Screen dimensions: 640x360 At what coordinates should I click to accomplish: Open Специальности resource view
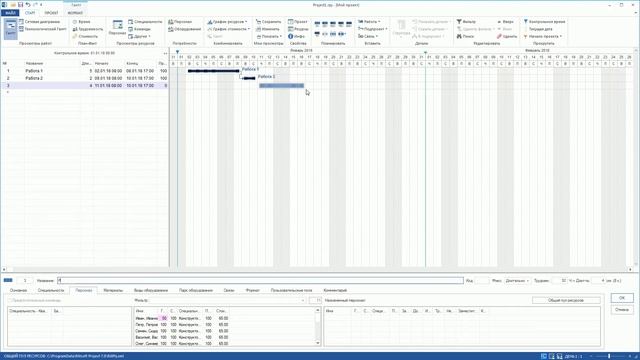click(145, 22)
